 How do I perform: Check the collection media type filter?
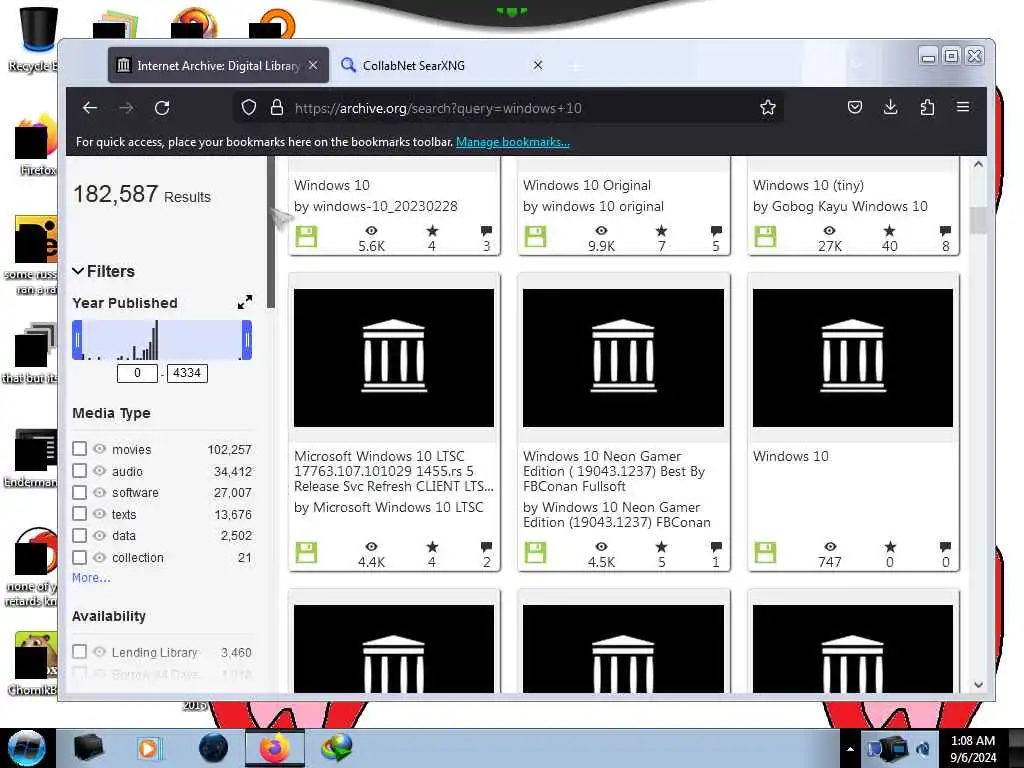tap(80, 557)
